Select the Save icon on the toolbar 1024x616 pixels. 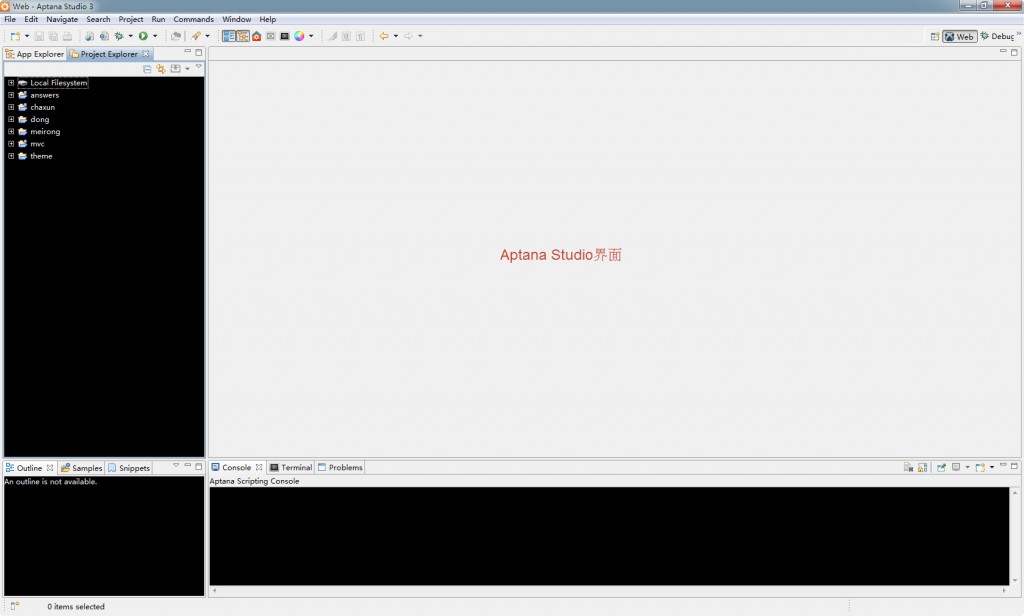pyautogui.click(x=38, y=36)
